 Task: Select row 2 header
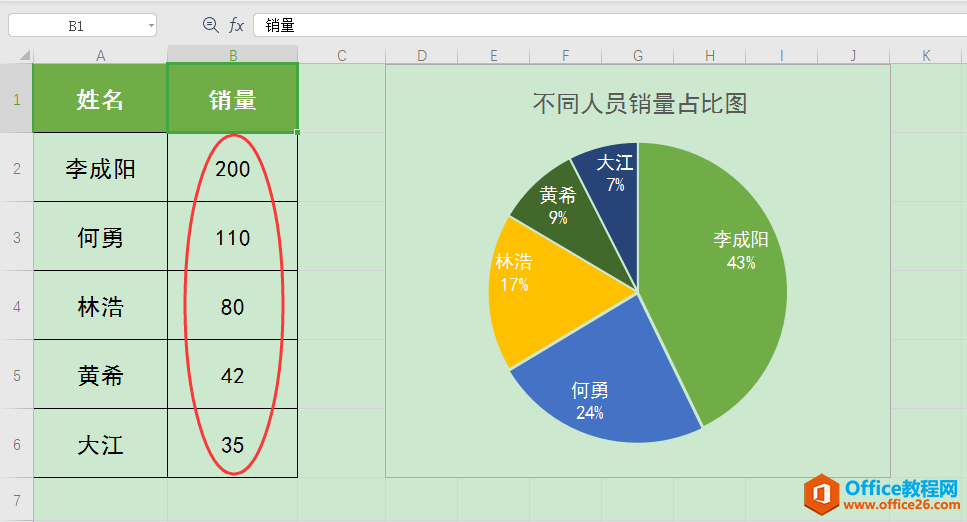coord(17,168)
